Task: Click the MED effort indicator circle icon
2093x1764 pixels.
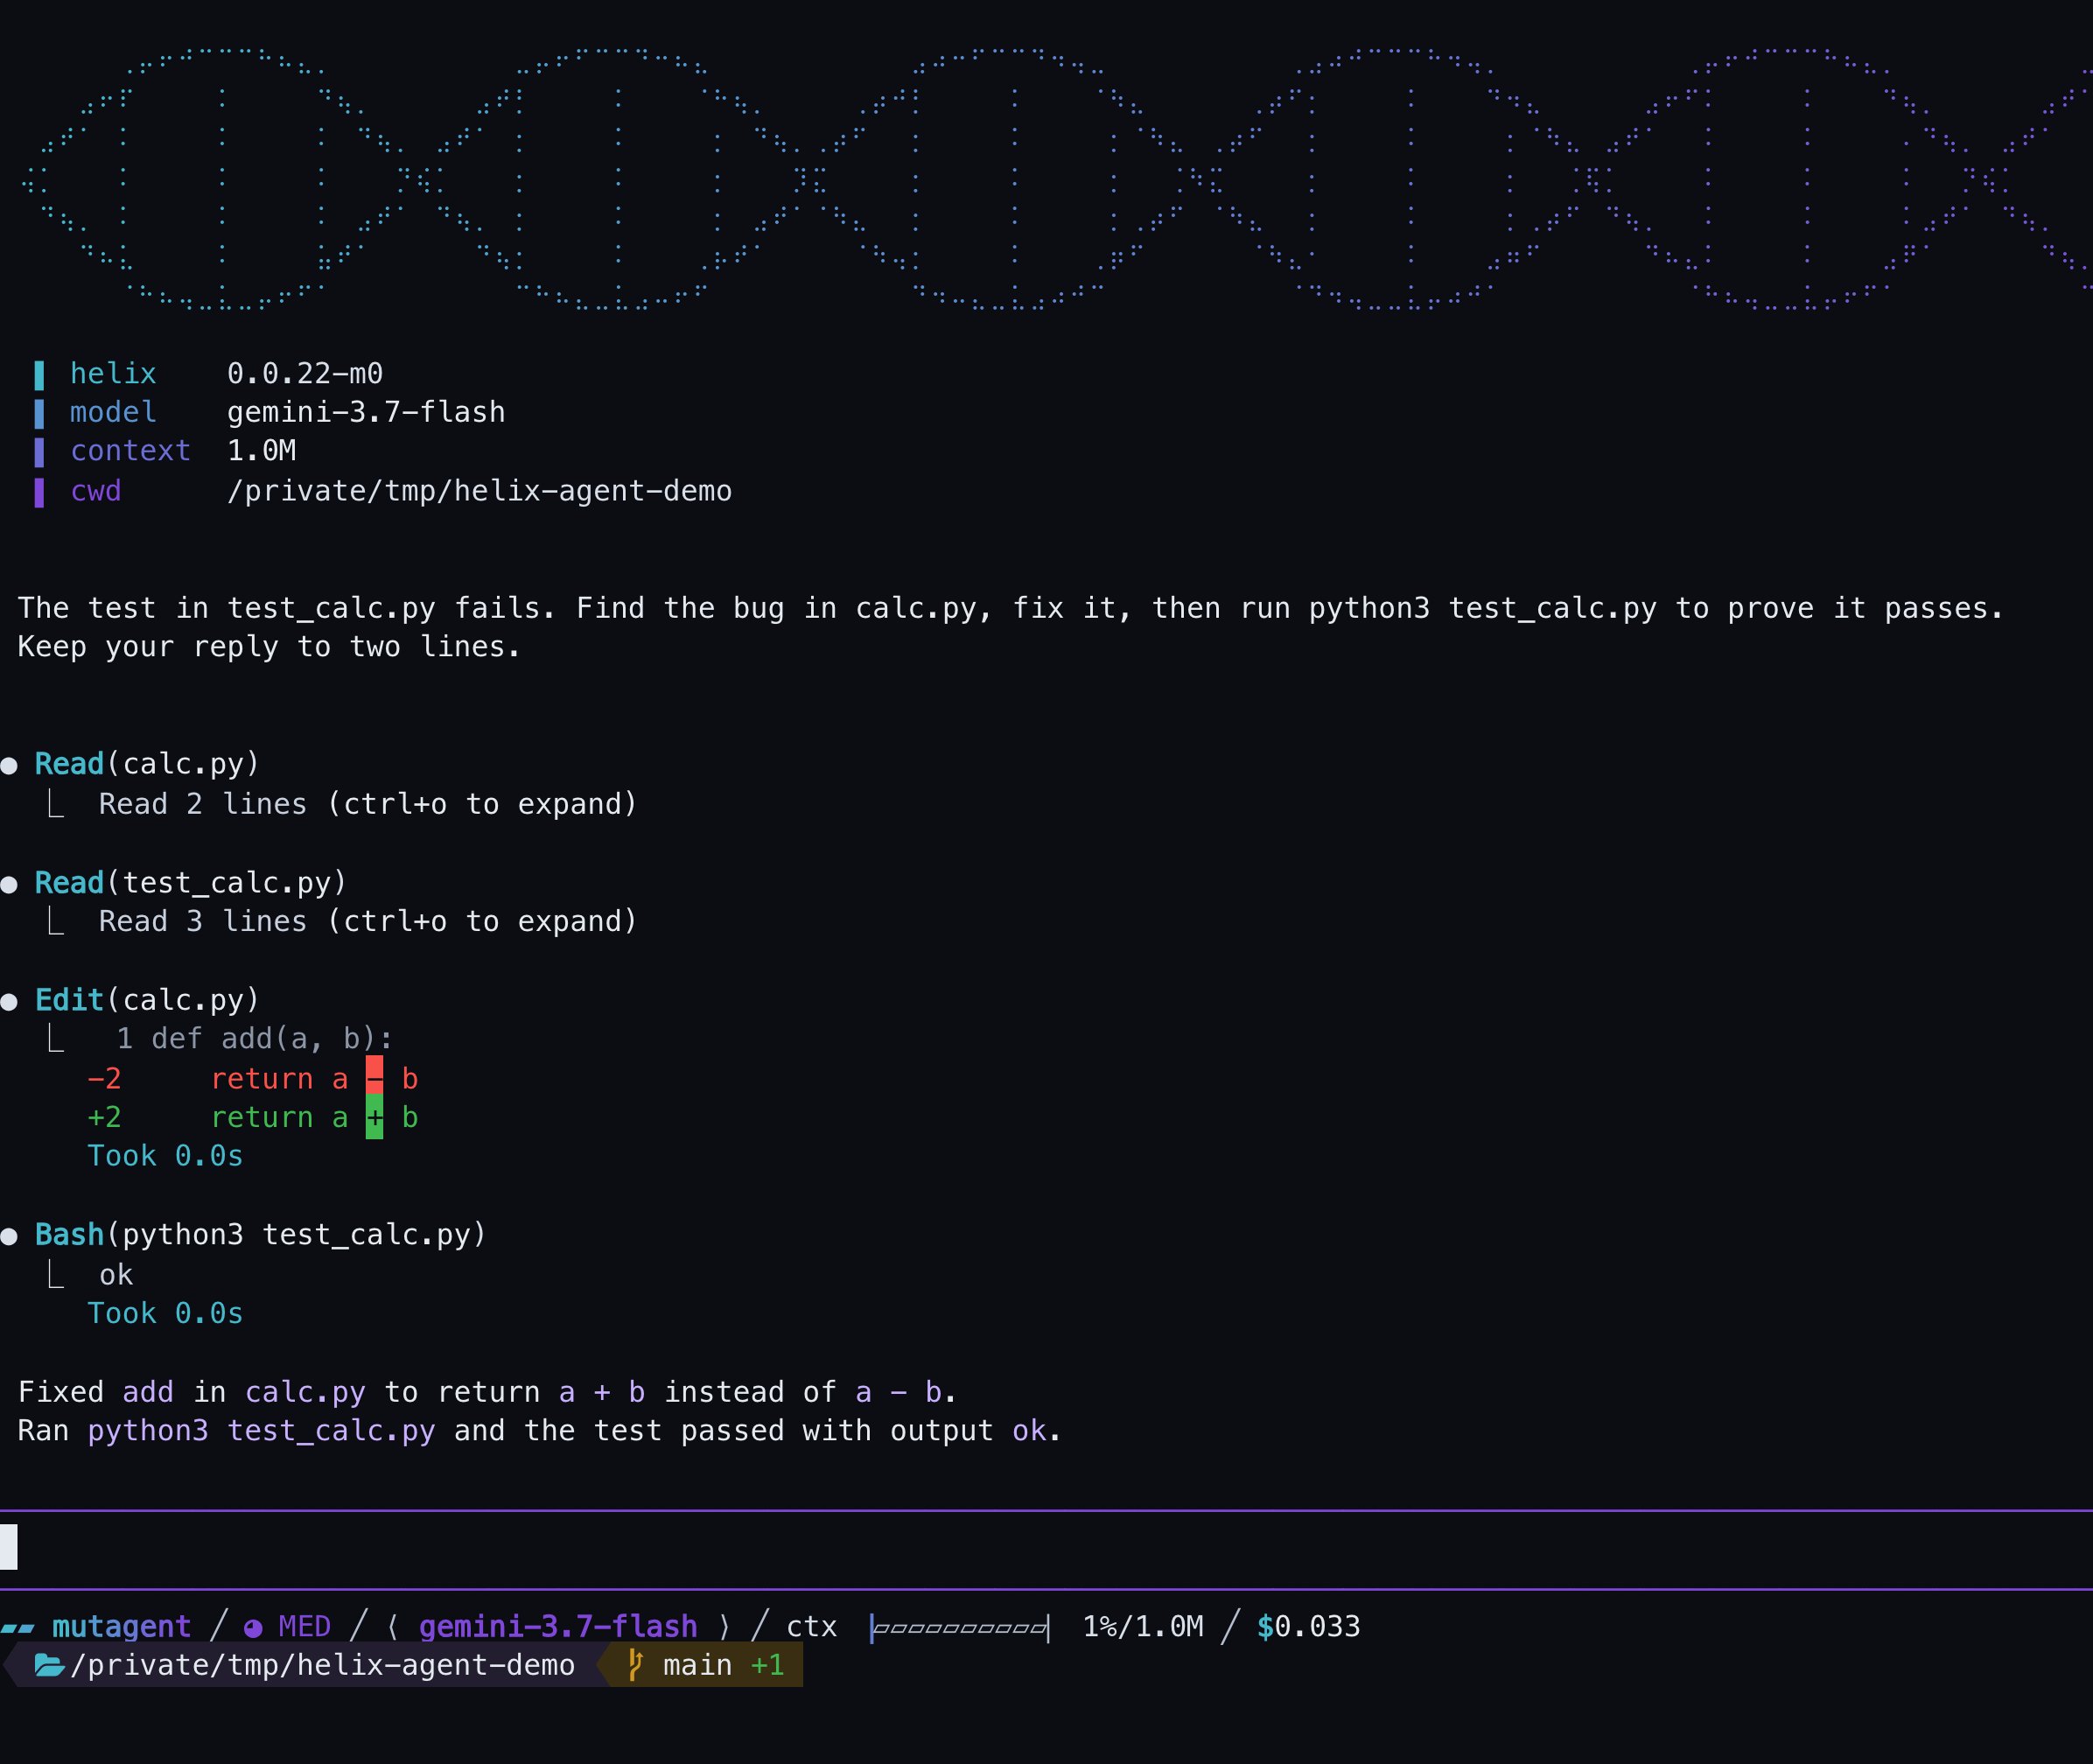Action: [x=253, y=1629]
